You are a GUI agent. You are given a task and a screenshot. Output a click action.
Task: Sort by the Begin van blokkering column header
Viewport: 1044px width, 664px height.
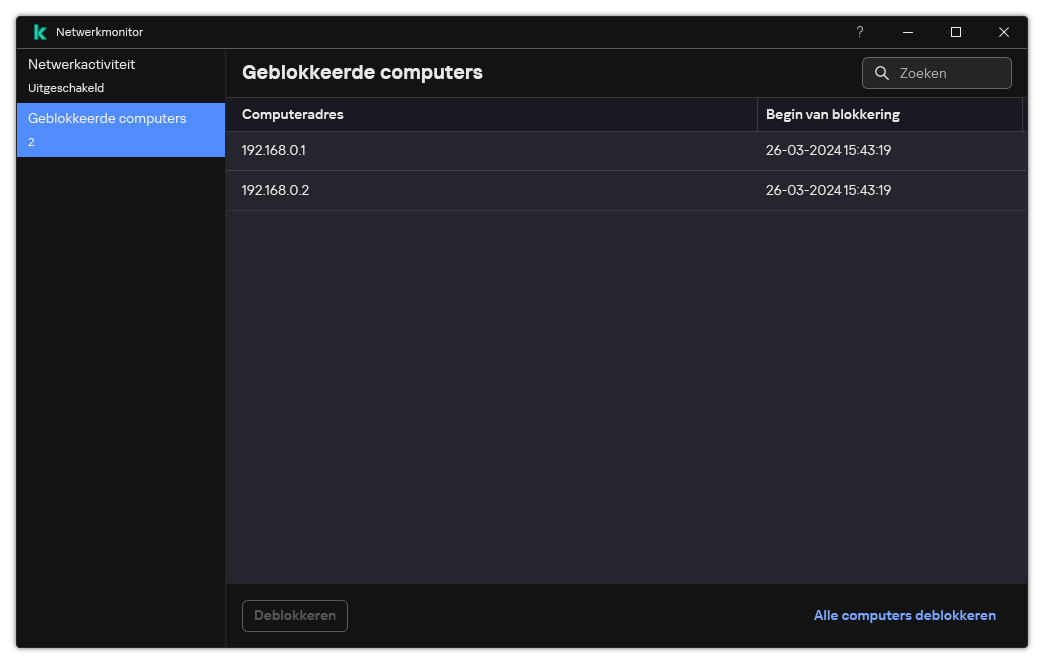tap(833, 114)
